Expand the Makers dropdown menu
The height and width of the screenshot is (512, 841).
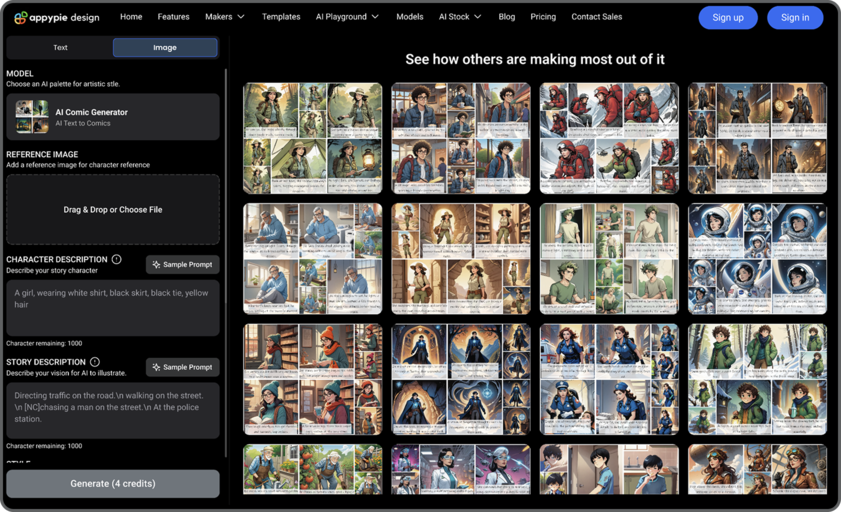click(224, 17)
